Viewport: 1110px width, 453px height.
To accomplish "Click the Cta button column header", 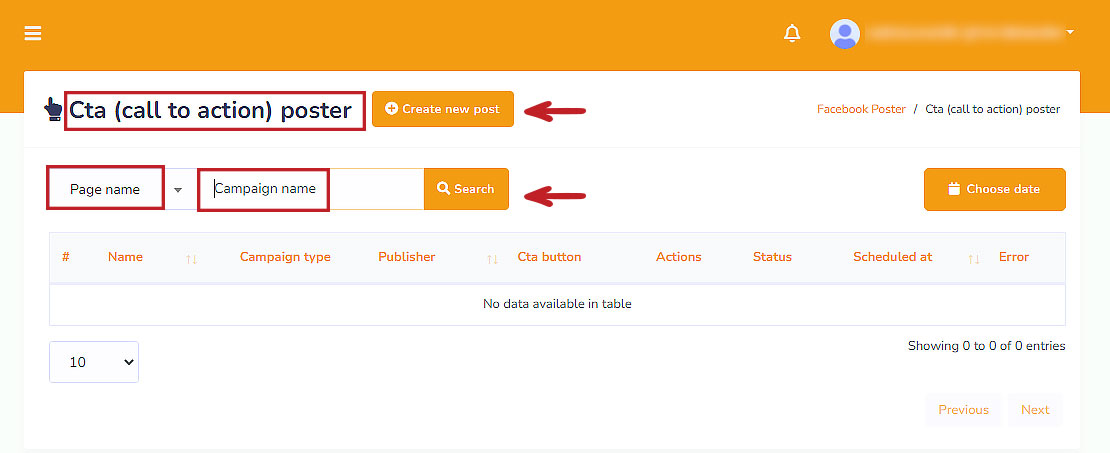I will click(x=549, y=257).
